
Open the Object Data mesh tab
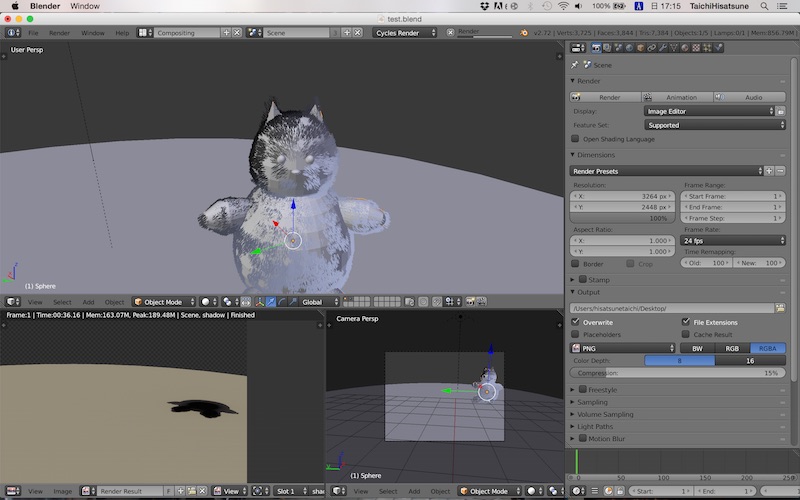click(x=674, y=48)
